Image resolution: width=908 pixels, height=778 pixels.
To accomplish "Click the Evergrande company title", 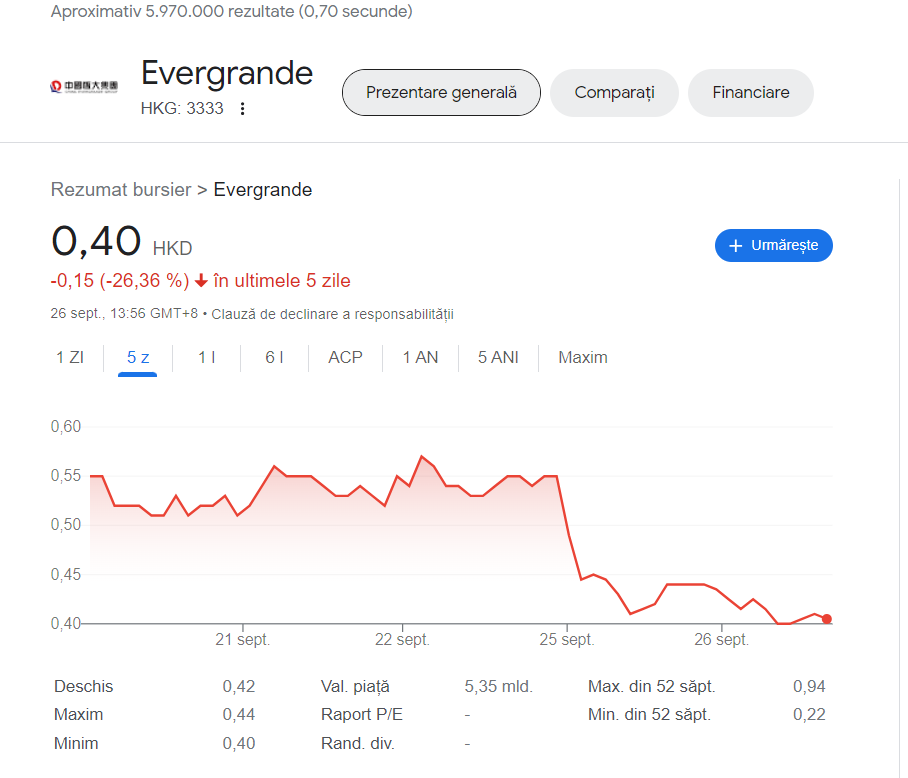I will (227, 73).
